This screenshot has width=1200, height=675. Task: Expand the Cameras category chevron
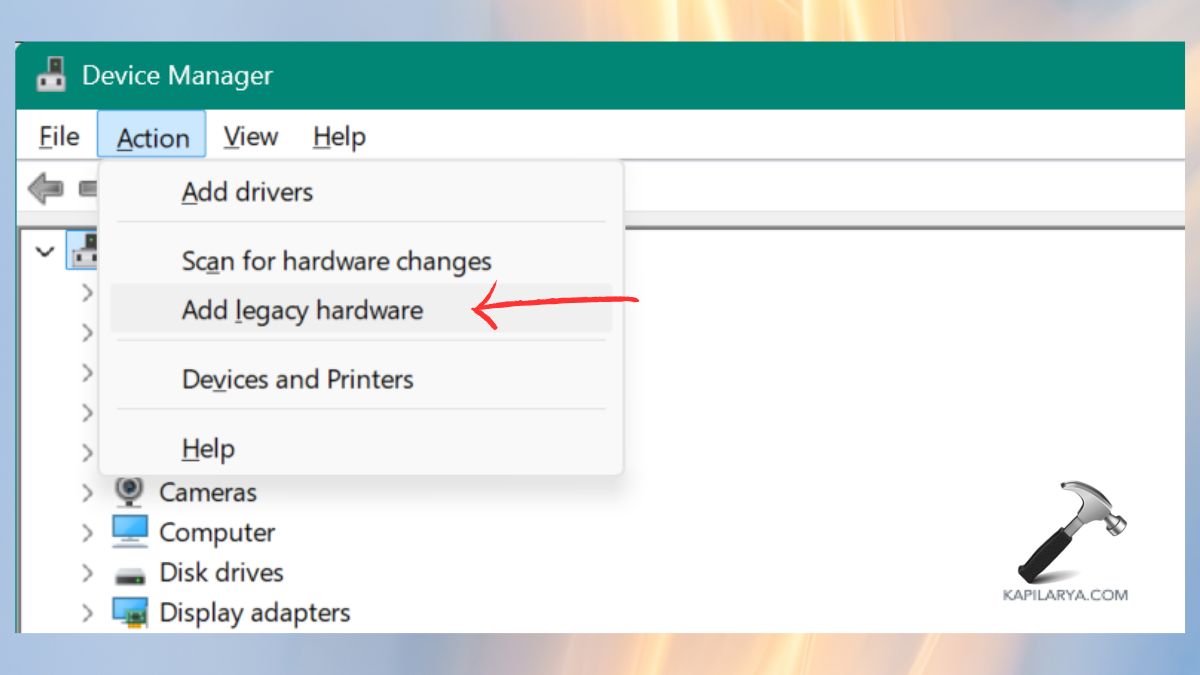pos(88,492)
